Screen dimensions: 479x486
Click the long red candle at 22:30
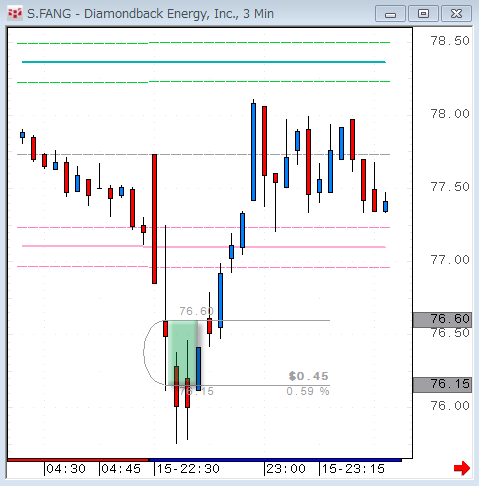point(154,219)
